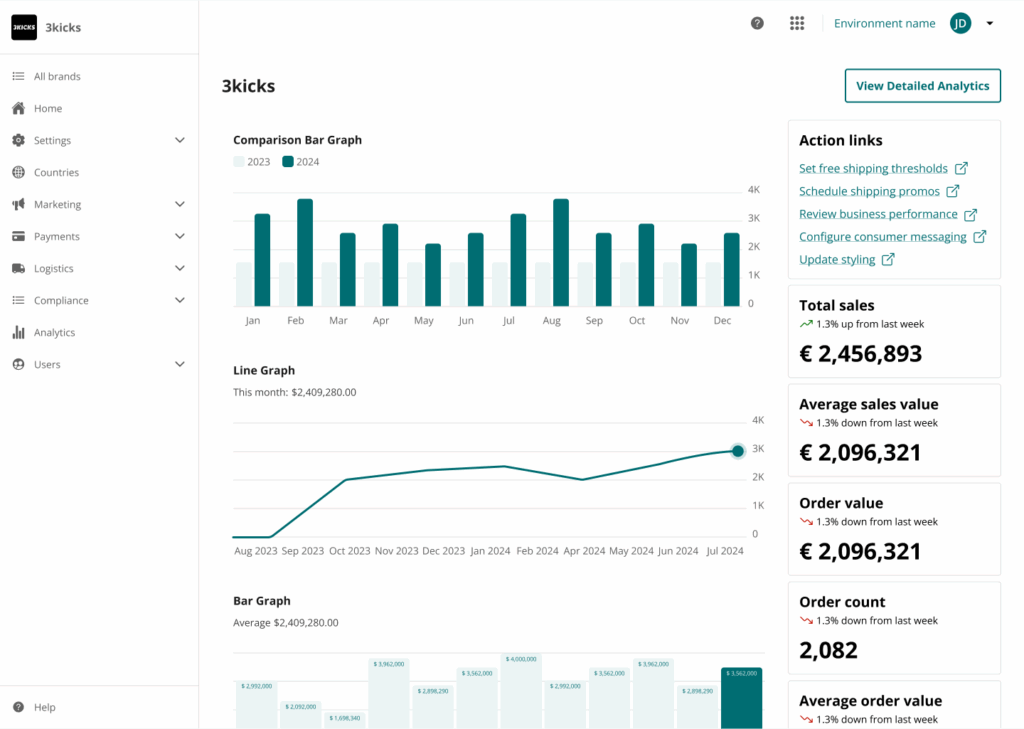
Task: Click the Compliance list icon
Action: [x=18, y=300]
